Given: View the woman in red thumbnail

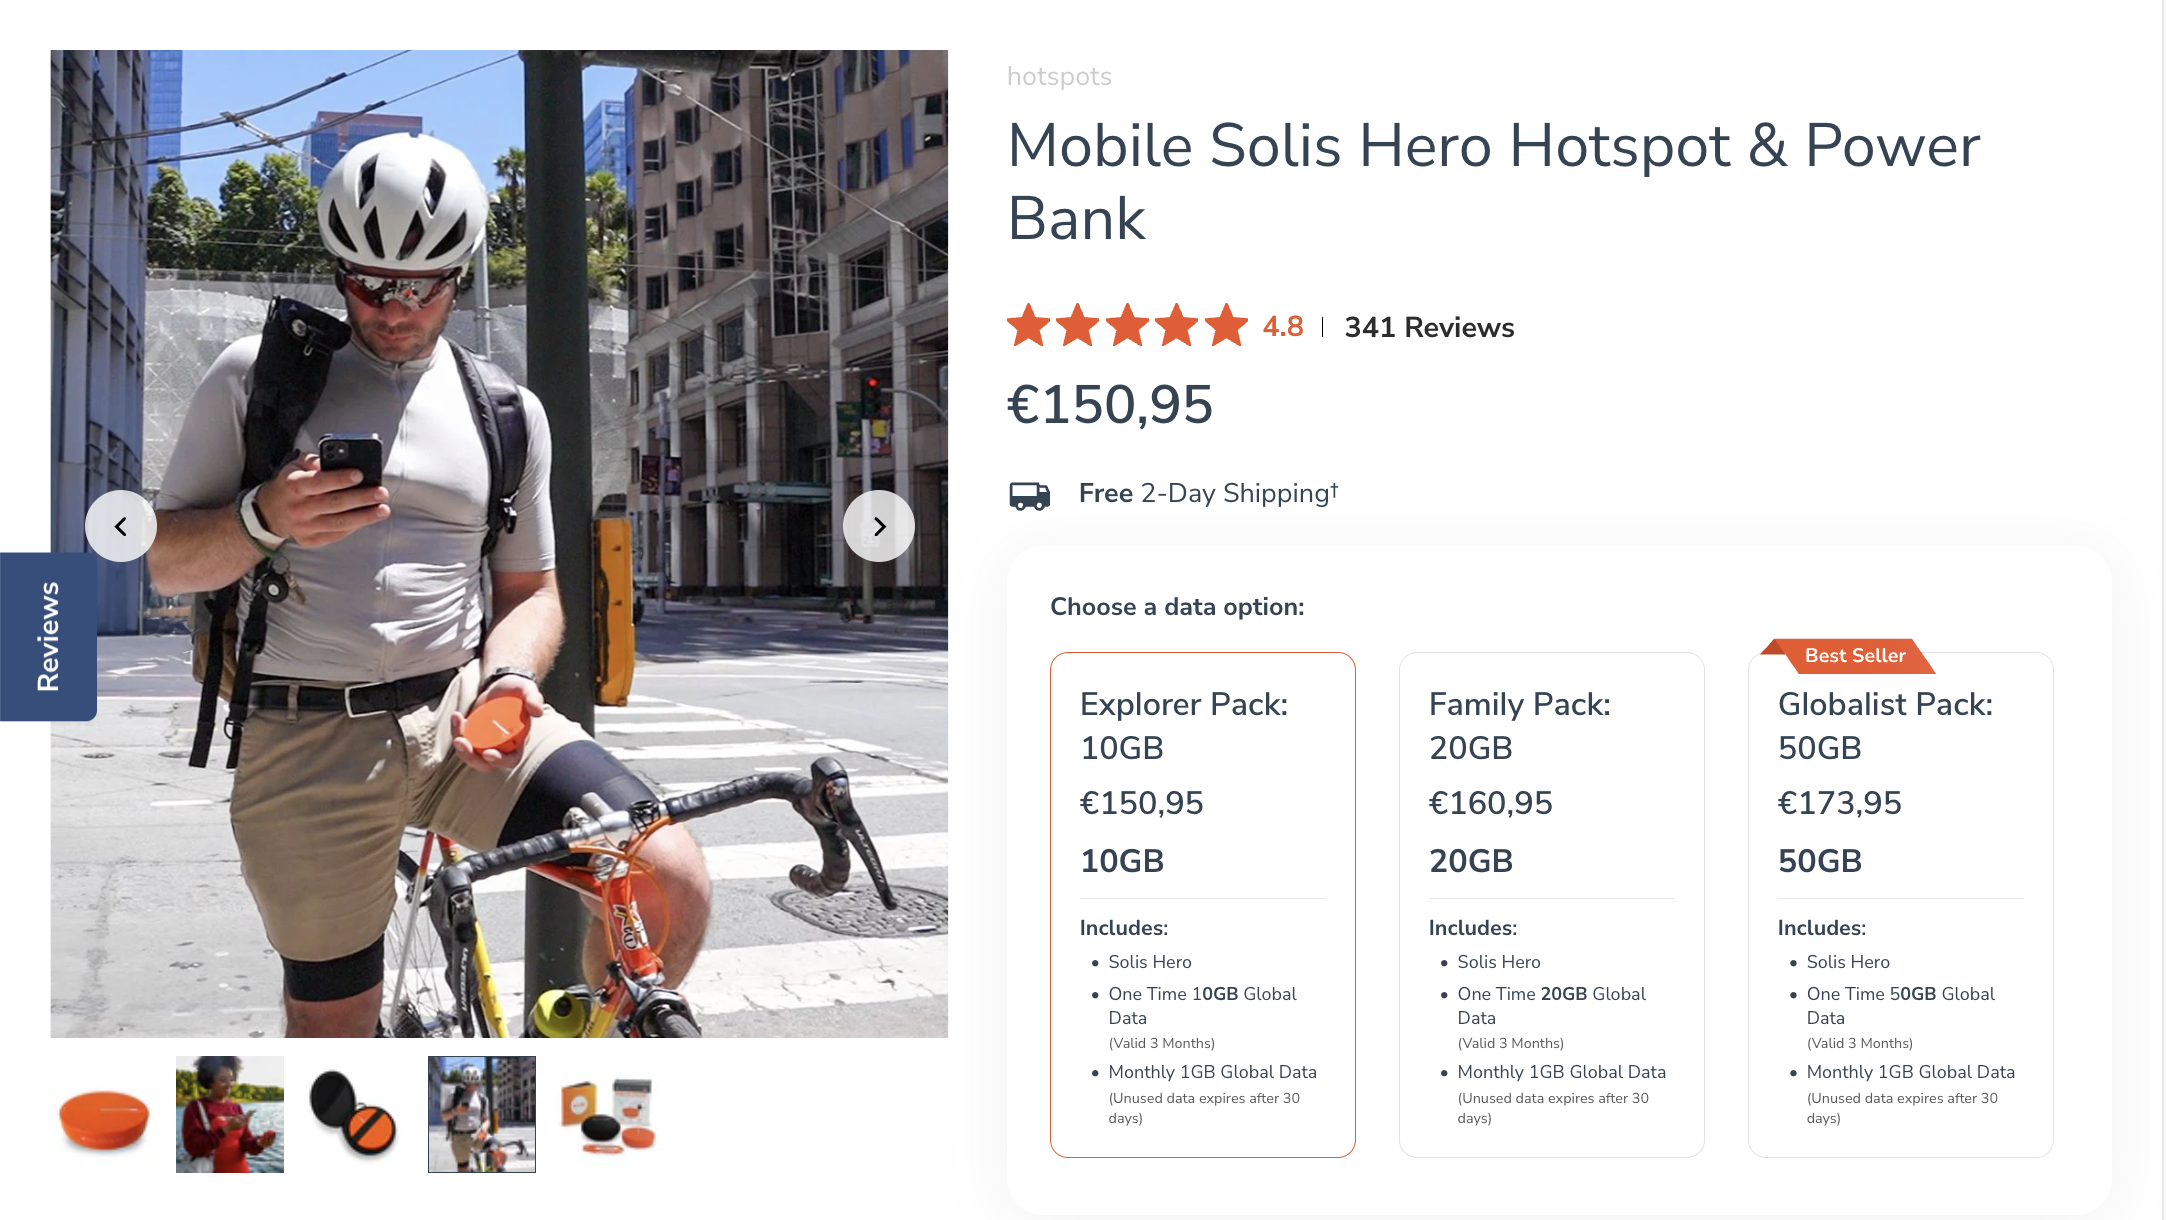Looking at the screenshot, I should coord(230,1115).
